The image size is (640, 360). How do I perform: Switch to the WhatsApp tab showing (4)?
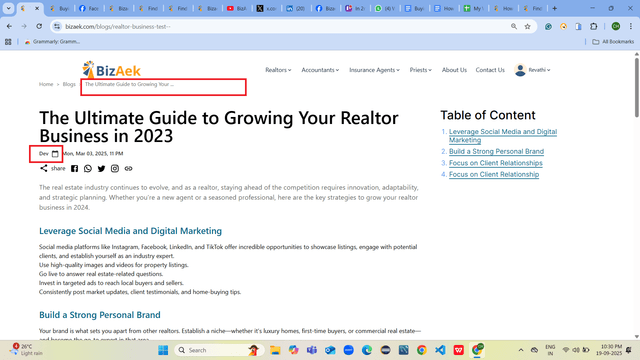[x=384, y=8]
